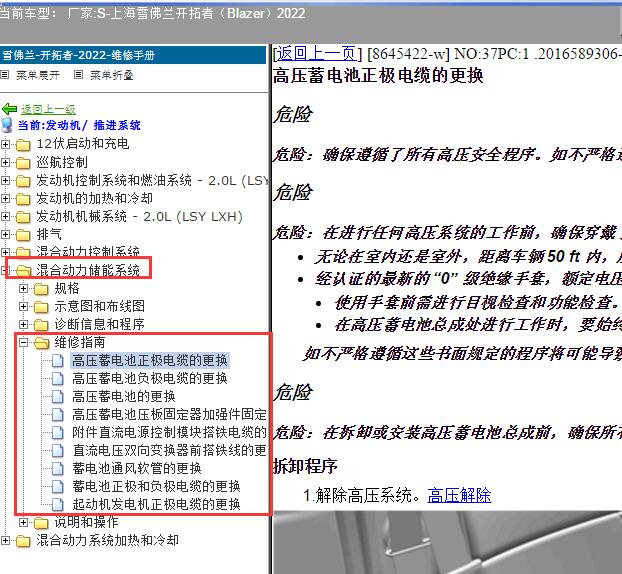Screen dimensions: 622x574
Task: Click the 说明和操作 folder icon
Action: click(41, 523)
